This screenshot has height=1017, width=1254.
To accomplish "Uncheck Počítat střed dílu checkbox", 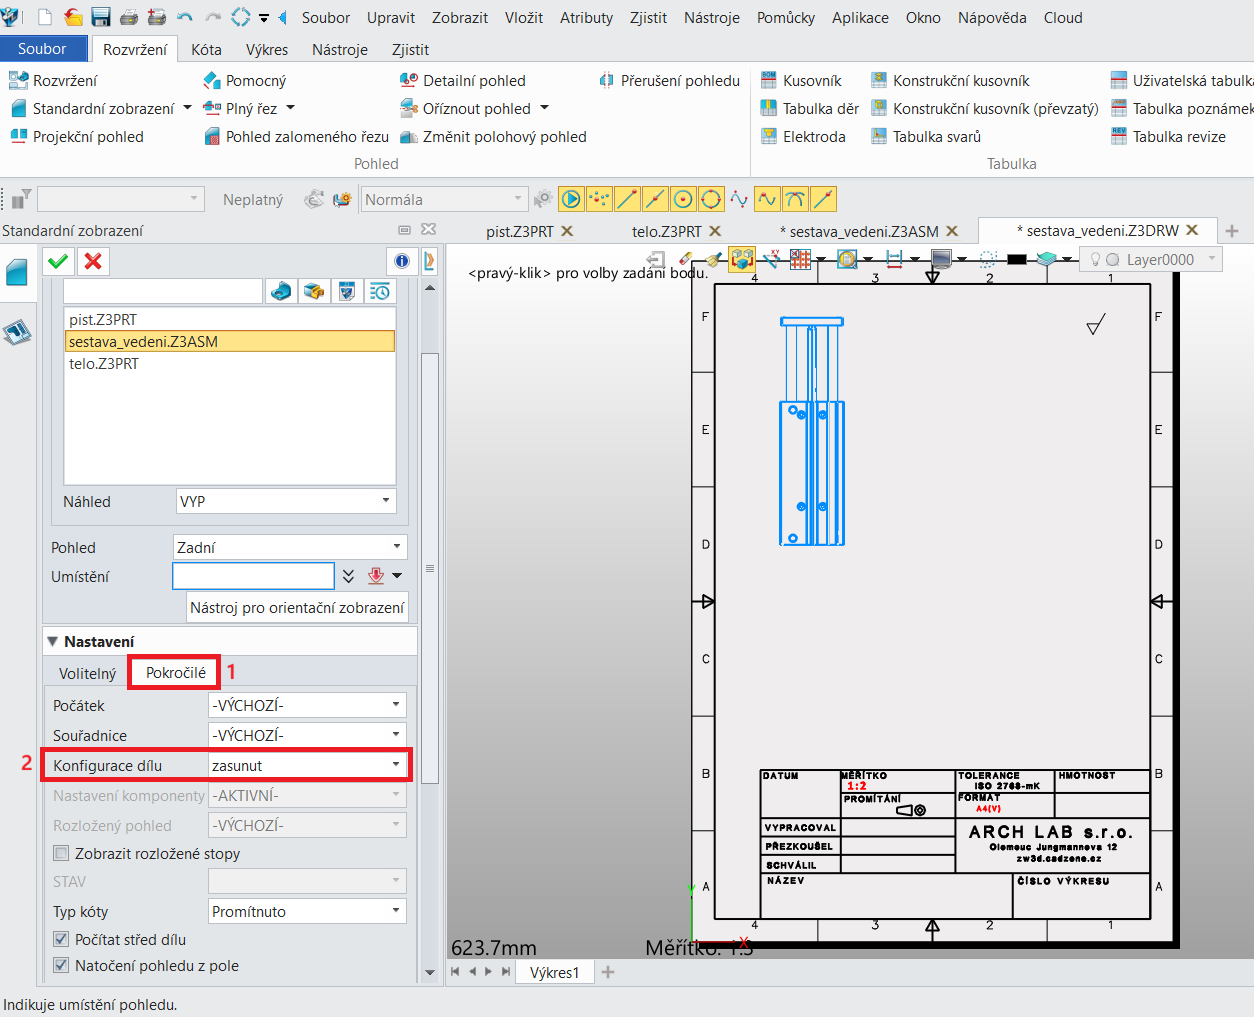I will (x=62, y=939).
